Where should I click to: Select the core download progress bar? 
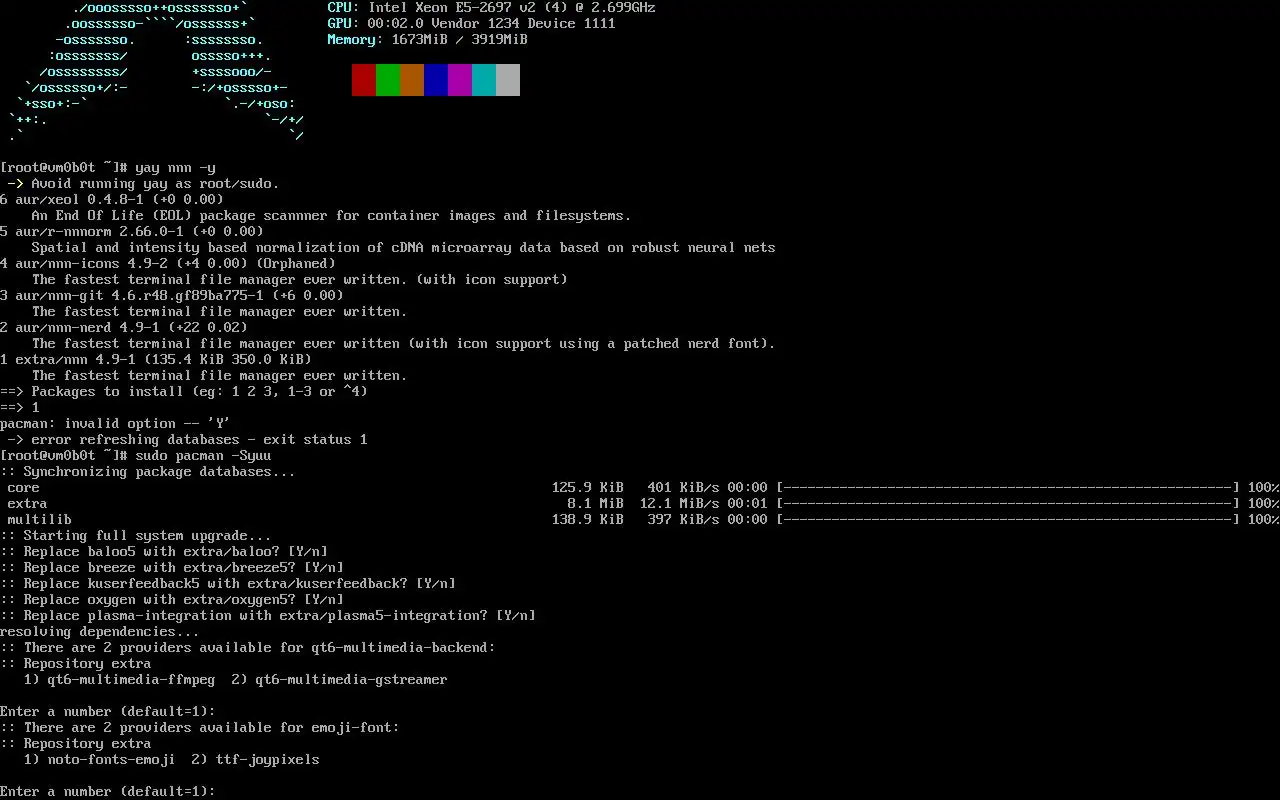click(1008, 488)
